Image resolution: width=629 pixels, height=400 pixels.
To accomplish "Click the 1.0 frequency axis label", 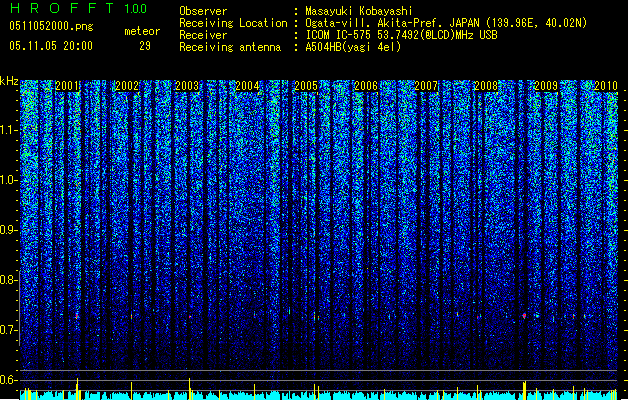I will pos(9,180).
